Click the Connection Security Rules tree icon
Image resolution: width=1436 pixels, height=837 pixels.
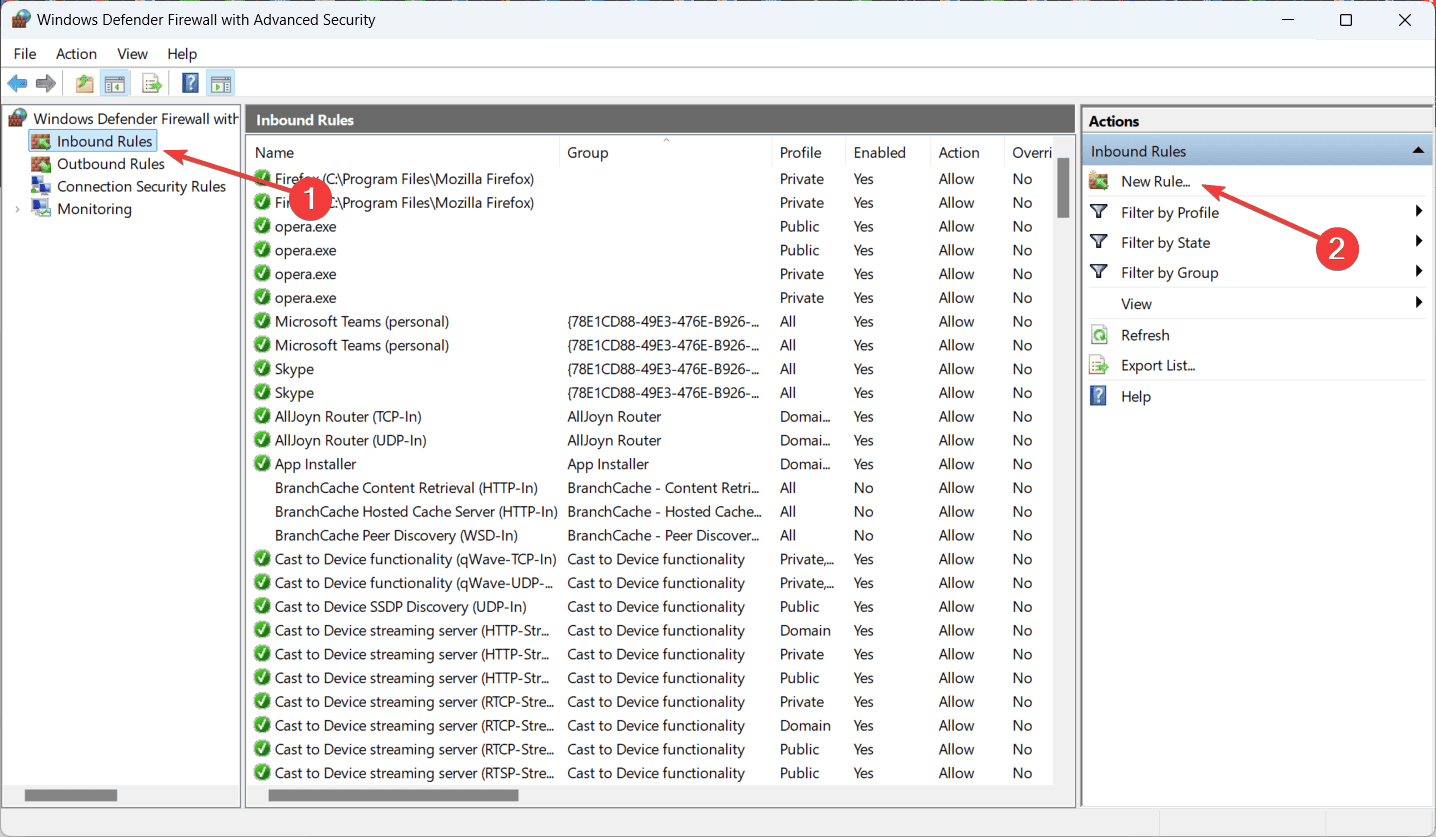click(x=41, y=186)
